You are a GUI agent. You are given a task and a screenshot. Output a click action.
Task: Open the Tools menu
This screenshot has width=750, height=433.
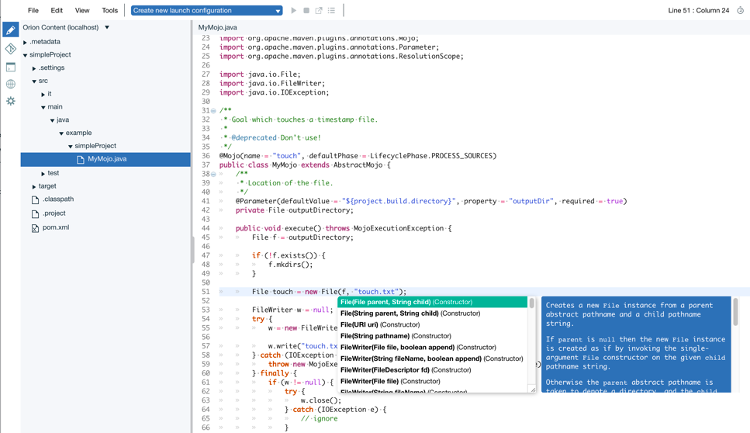pyautogui.click(x=109, y=10)
